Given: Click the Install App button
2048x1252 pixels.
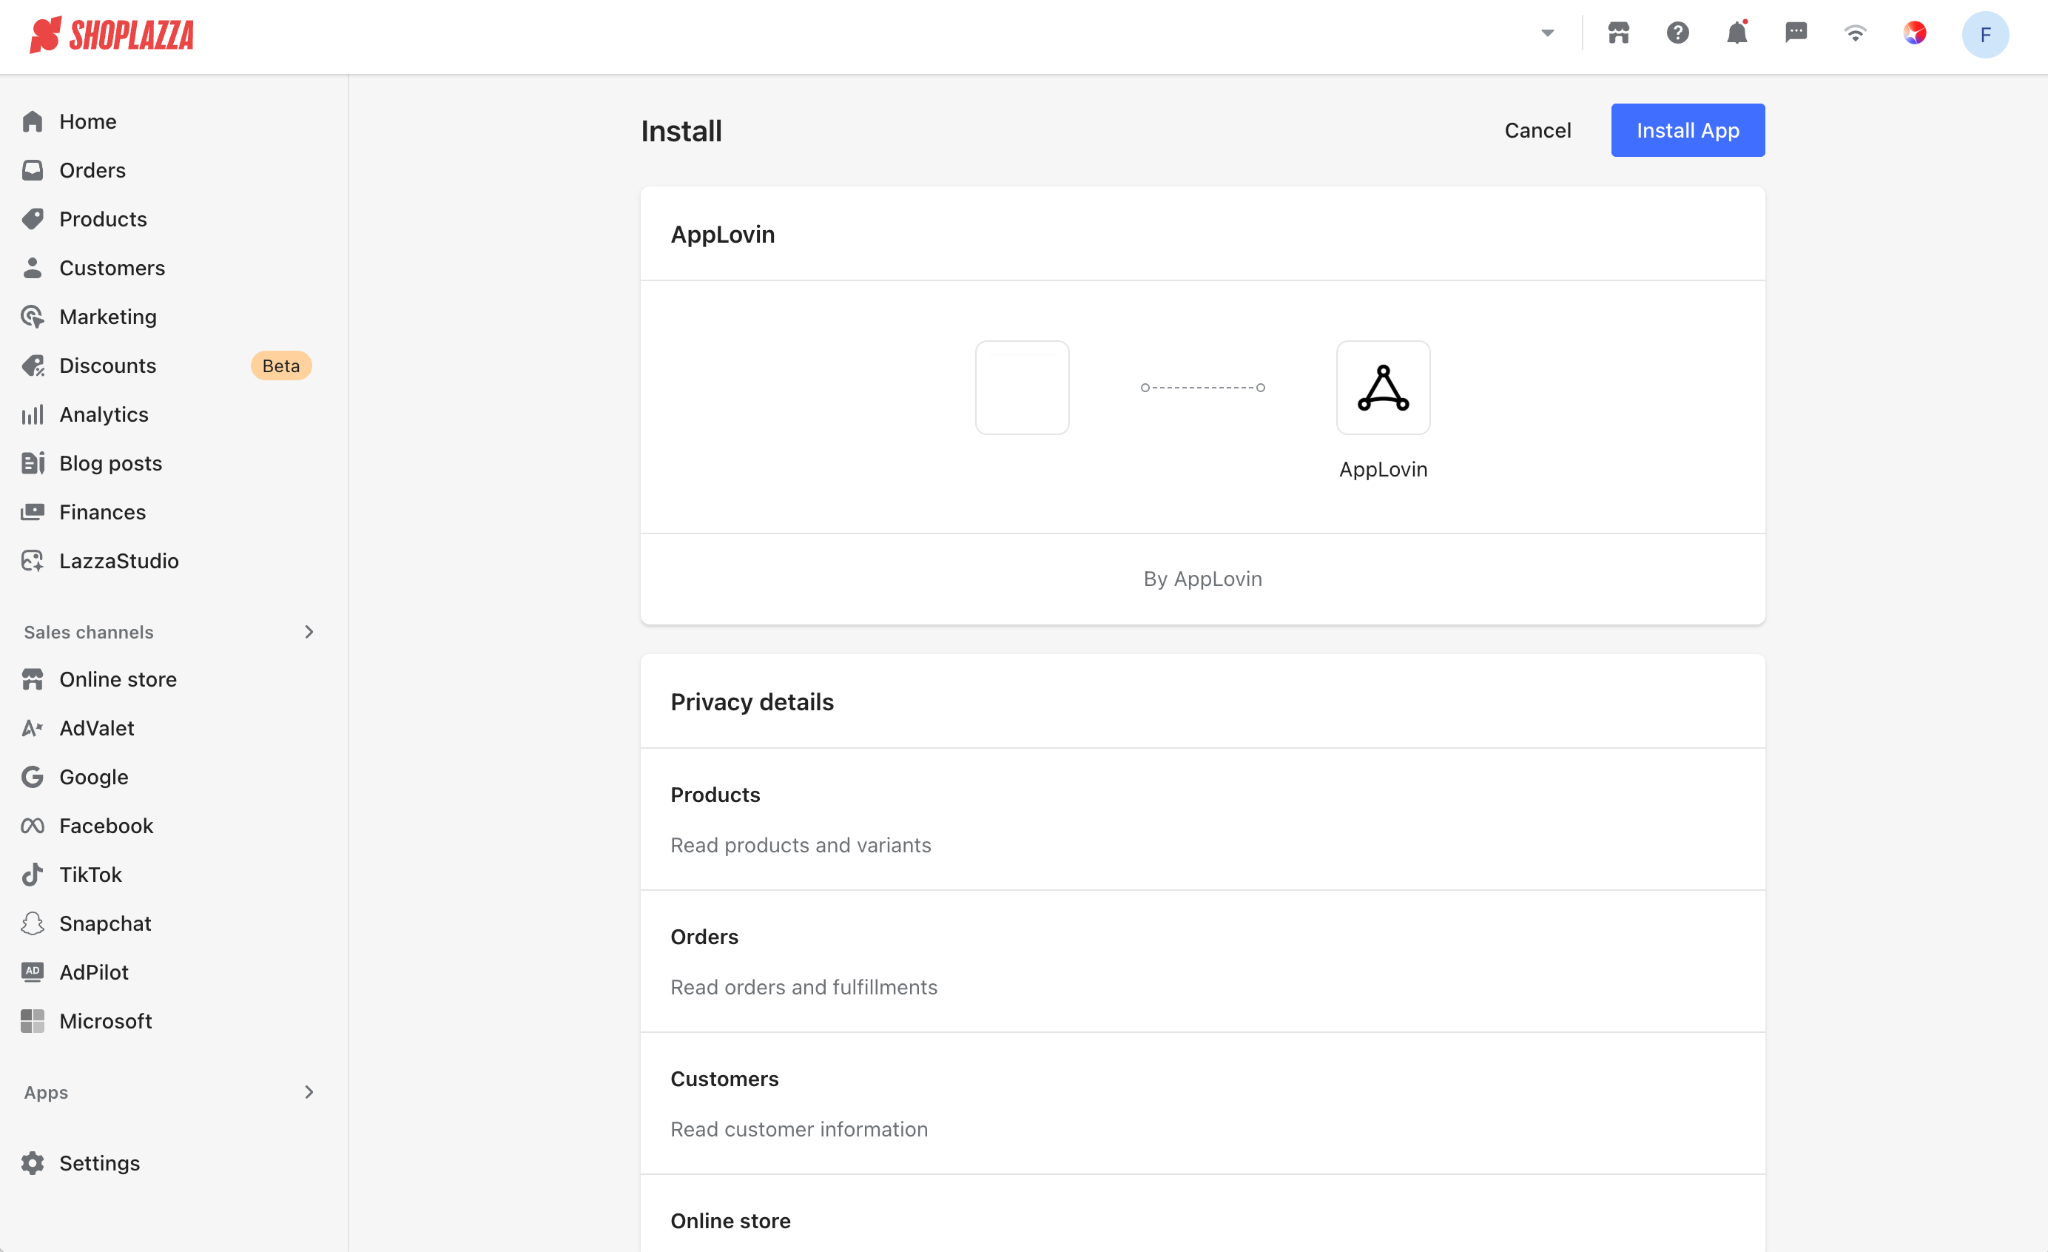Looking at the screenshot, I should [1688, 130].
